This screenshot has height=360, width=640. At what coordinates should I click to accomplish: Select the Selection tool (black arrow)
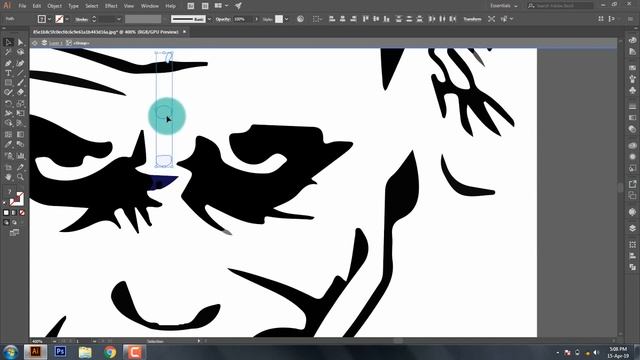tap(8, 42)
